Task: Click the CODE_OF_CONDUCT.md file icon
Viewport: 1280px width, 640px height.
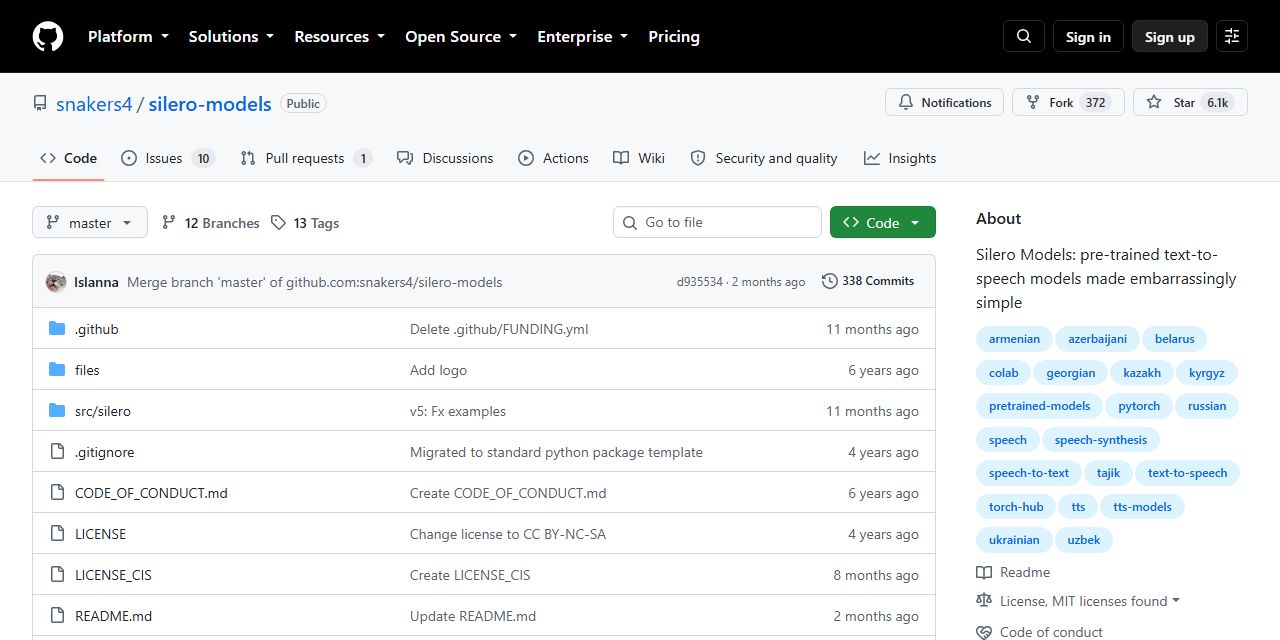Action: 57,493
